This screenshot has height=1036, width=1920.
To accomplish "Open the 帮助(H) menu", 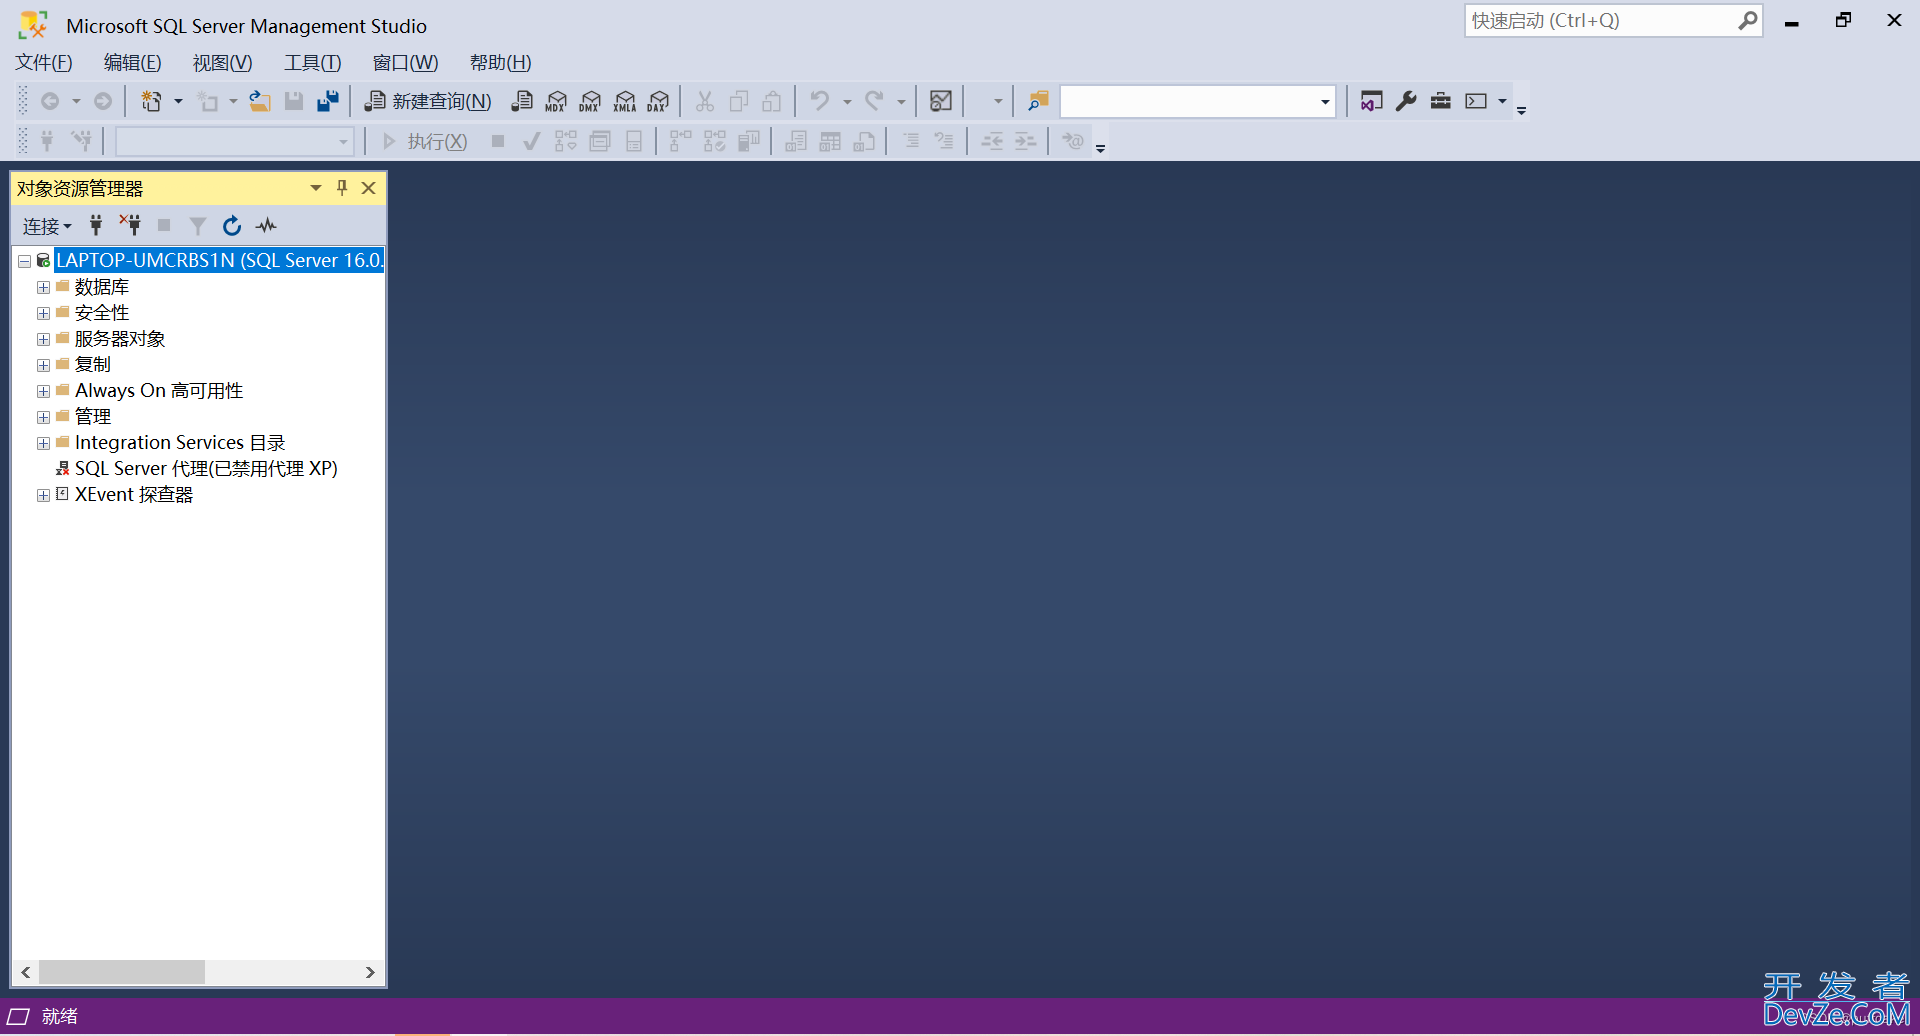I will point(500,63).
